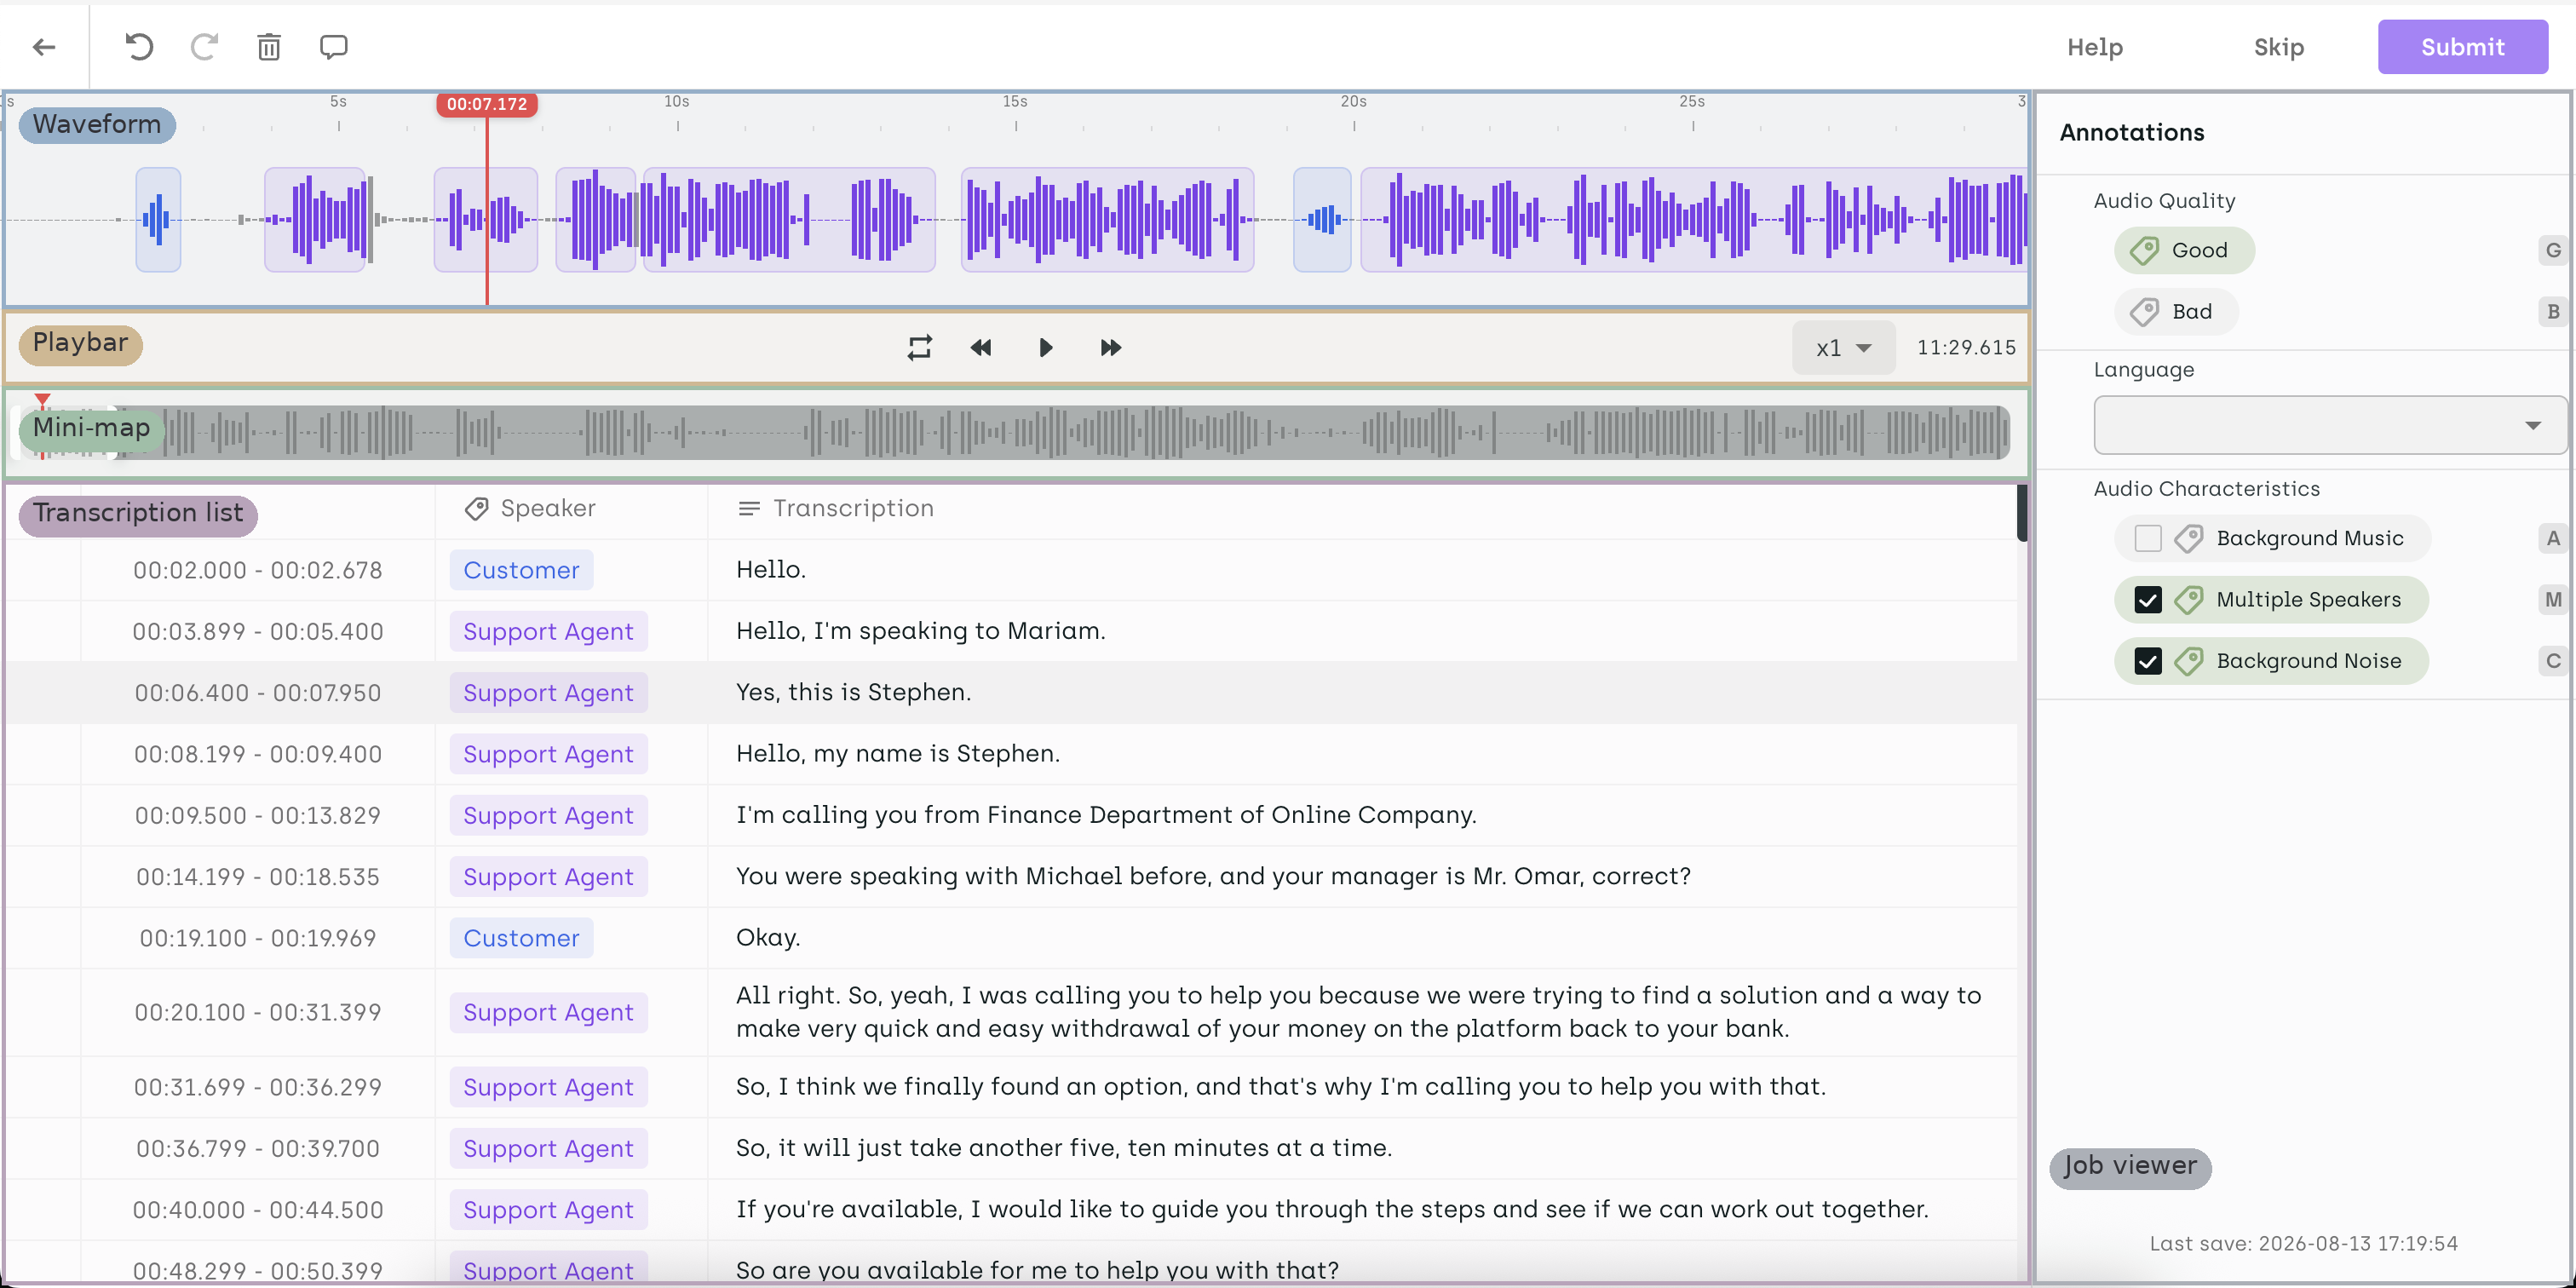Play the audio recording
The width and height of the screenshot is (2576, 1288).
pos(1045,348)
